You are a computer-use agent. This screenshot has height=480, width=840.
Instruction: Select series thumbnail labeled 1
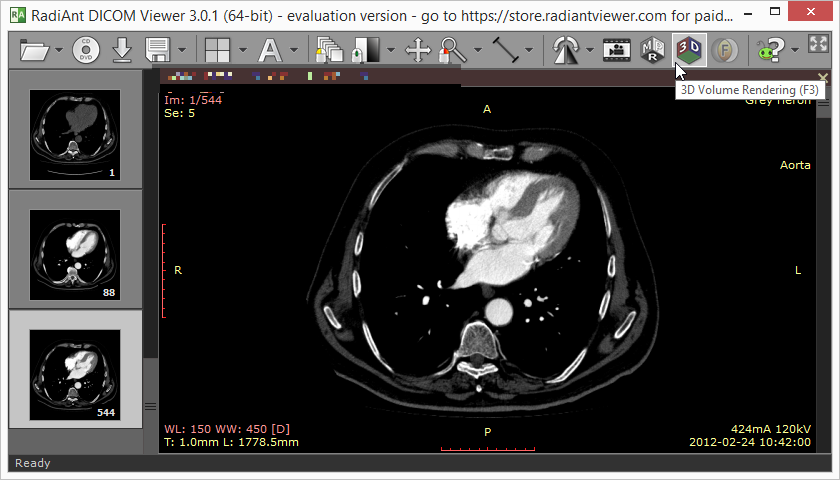pos(75,134)
